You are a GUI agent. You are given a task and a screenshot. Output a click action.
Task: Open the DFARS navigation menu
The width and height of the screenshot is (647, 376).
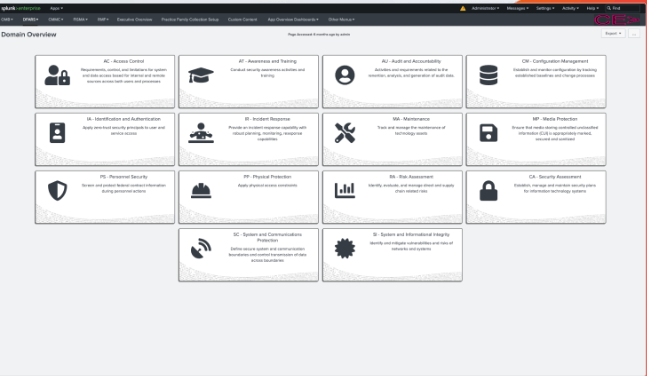[31, 19]
